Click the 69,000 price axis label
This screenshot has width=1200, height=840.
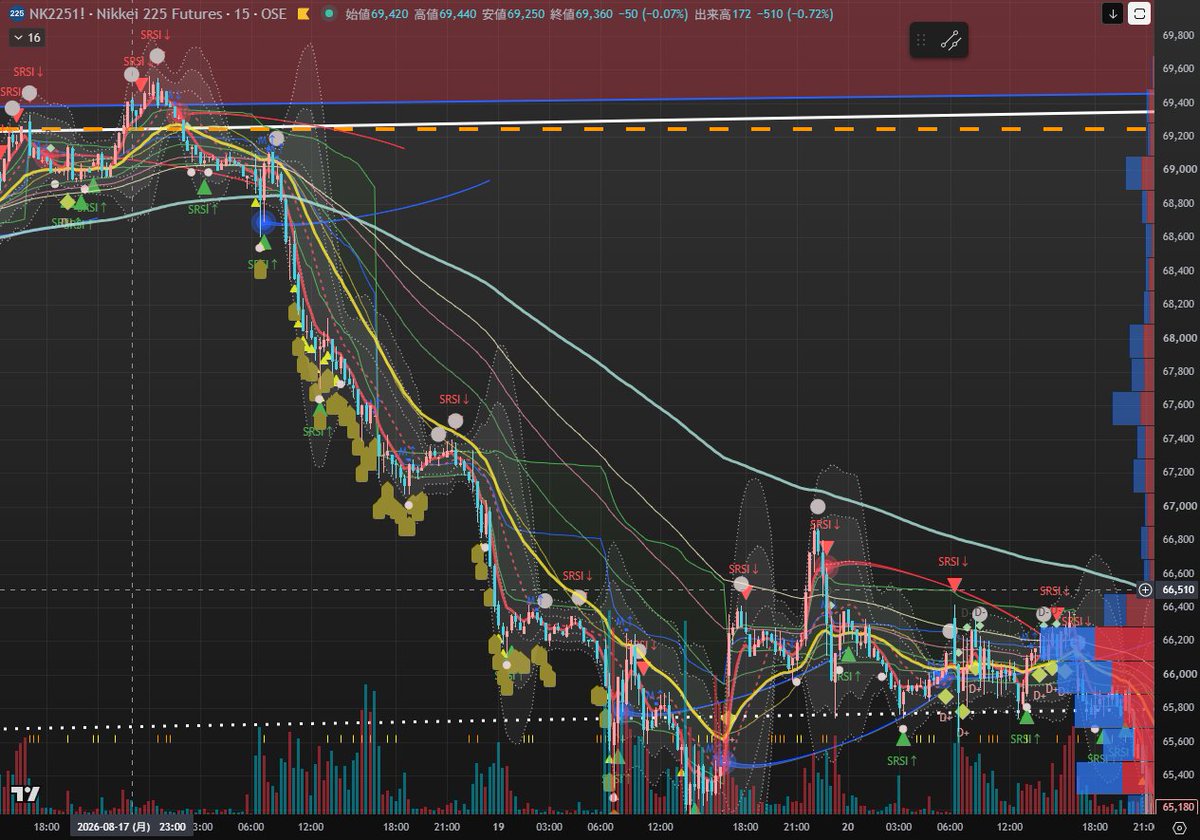click(1180, 170)
